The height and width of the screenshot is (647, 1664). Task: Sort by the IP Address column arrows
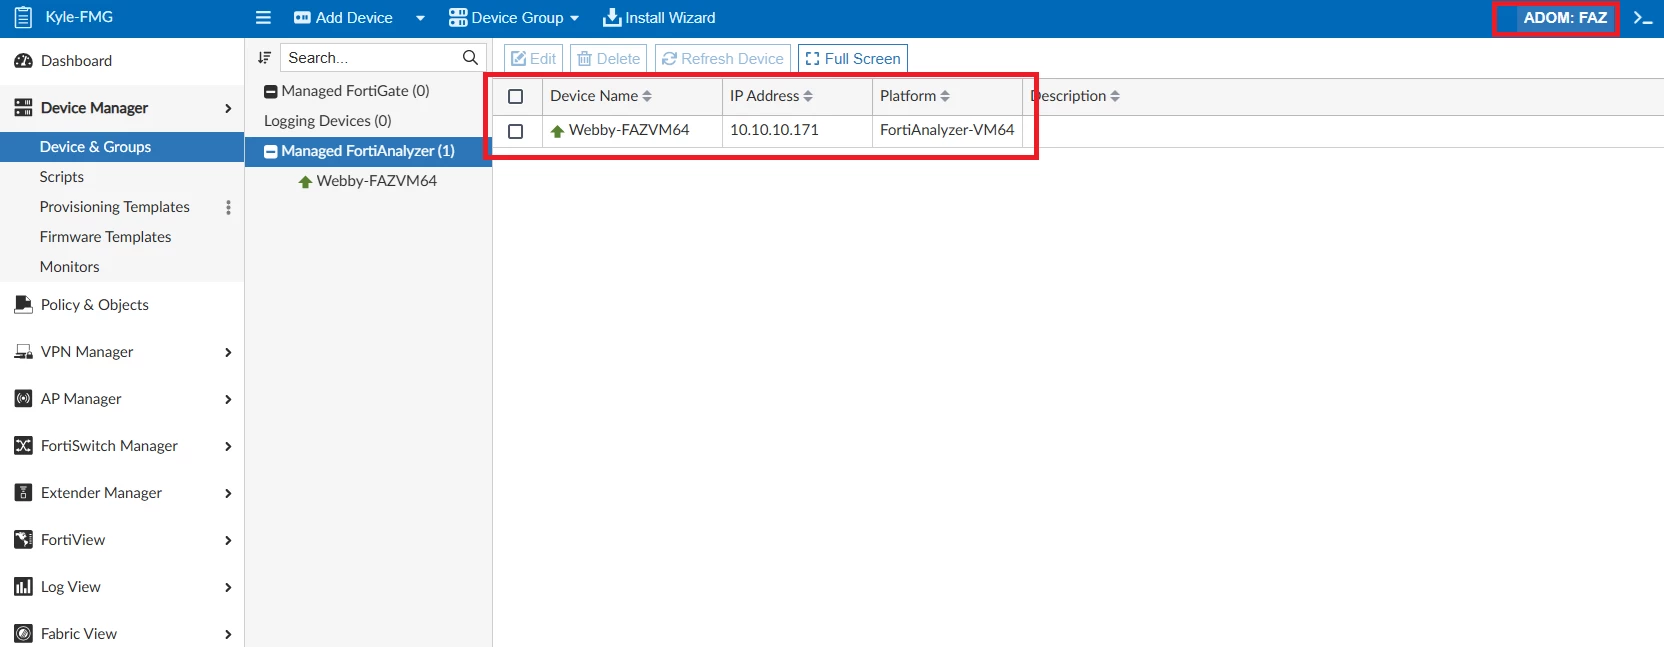tap(808, 96)
